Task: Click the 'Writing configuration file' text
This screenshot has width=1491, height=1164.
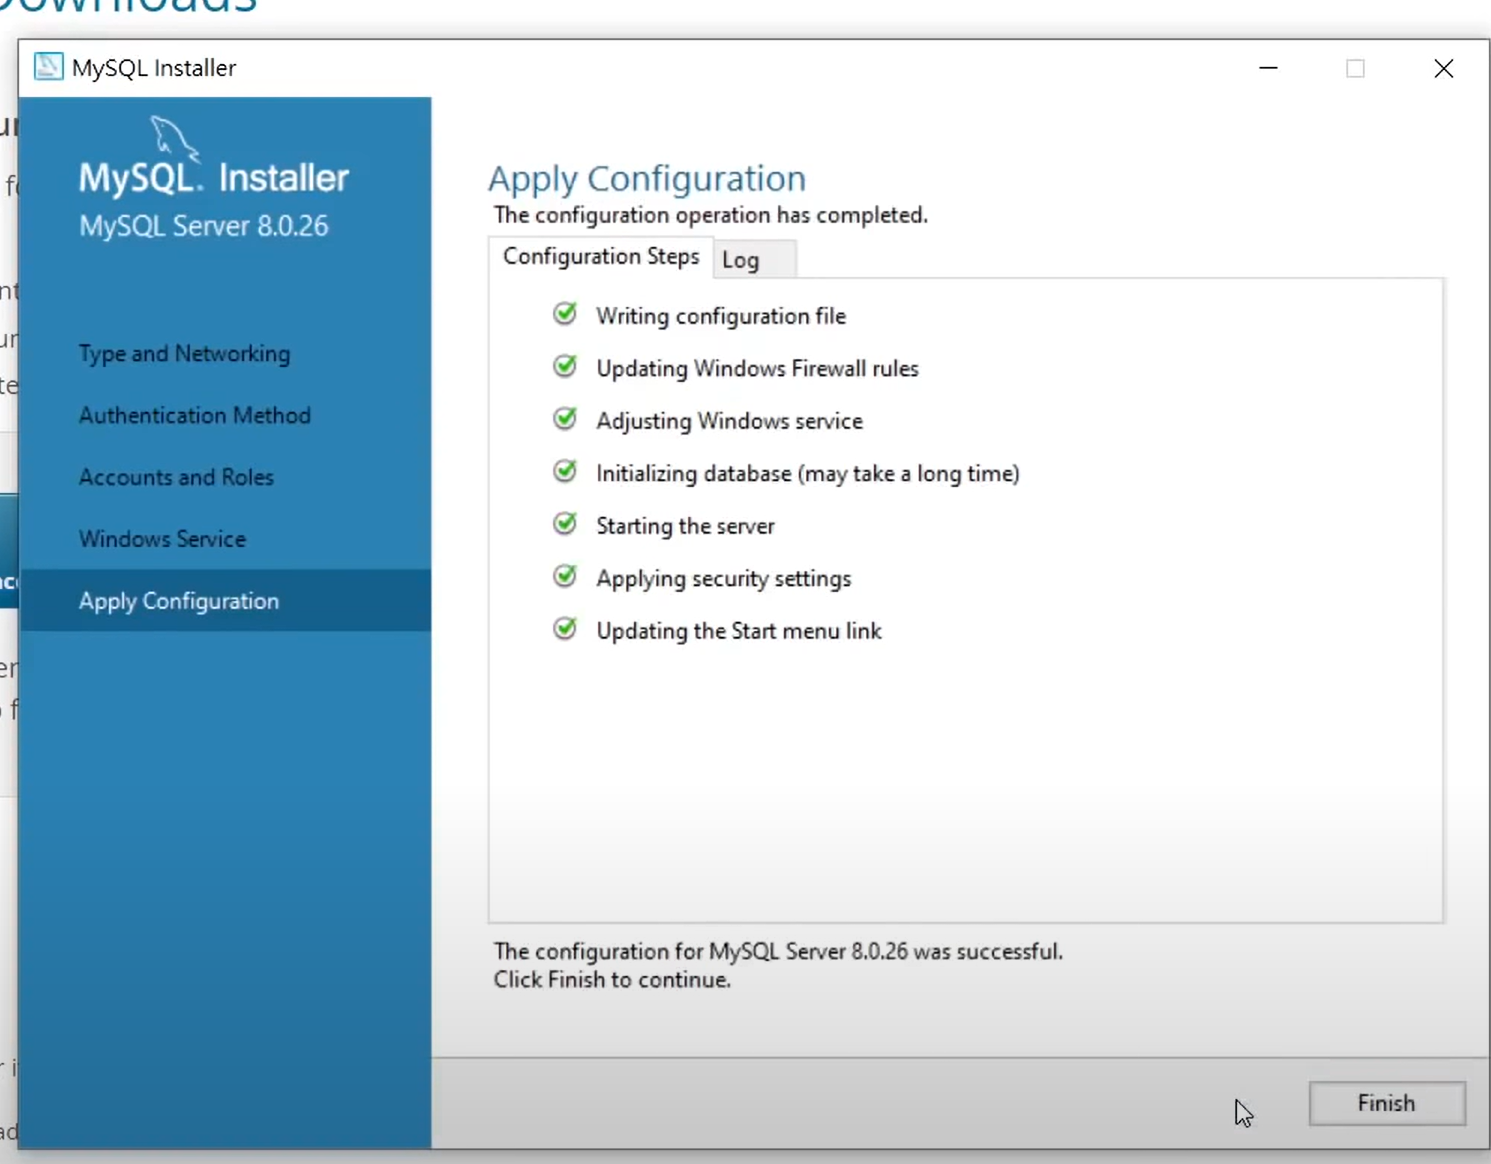Action: pos(721,316)
